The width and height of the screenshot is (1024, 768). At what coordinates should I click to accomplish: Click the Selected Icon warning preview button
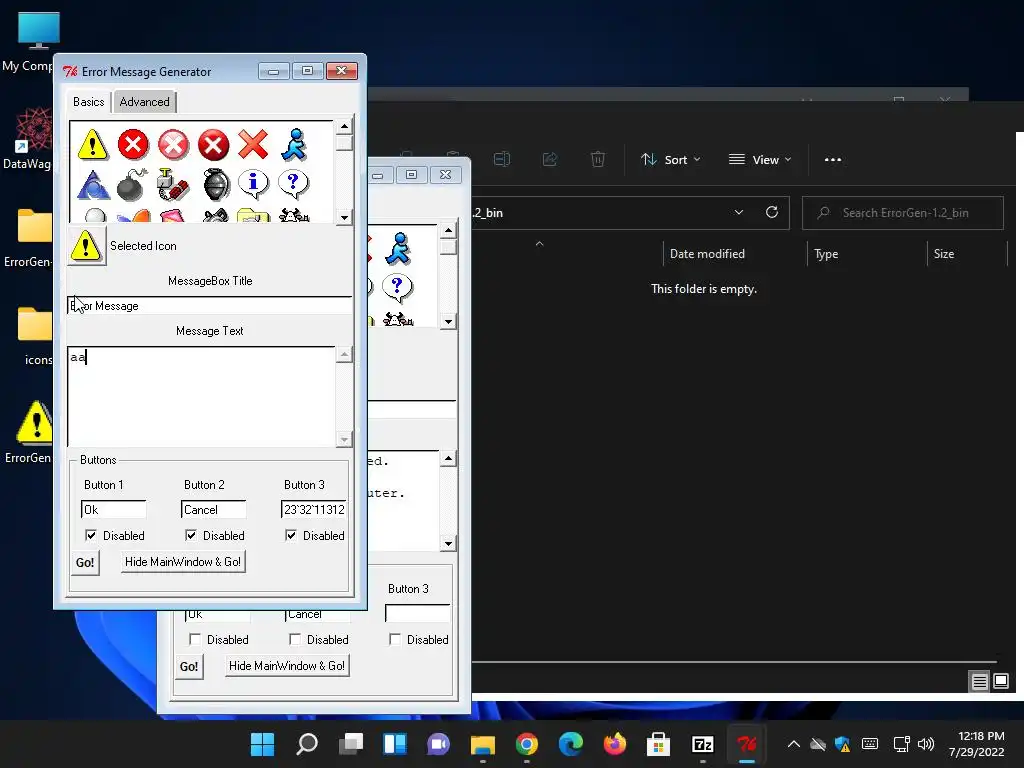click(x=86, y=246)
